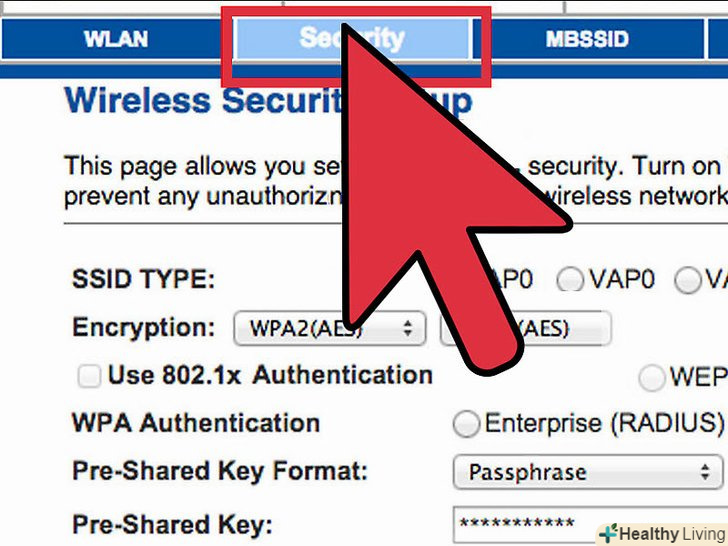Select the MBSSID tab

point(588,39)
